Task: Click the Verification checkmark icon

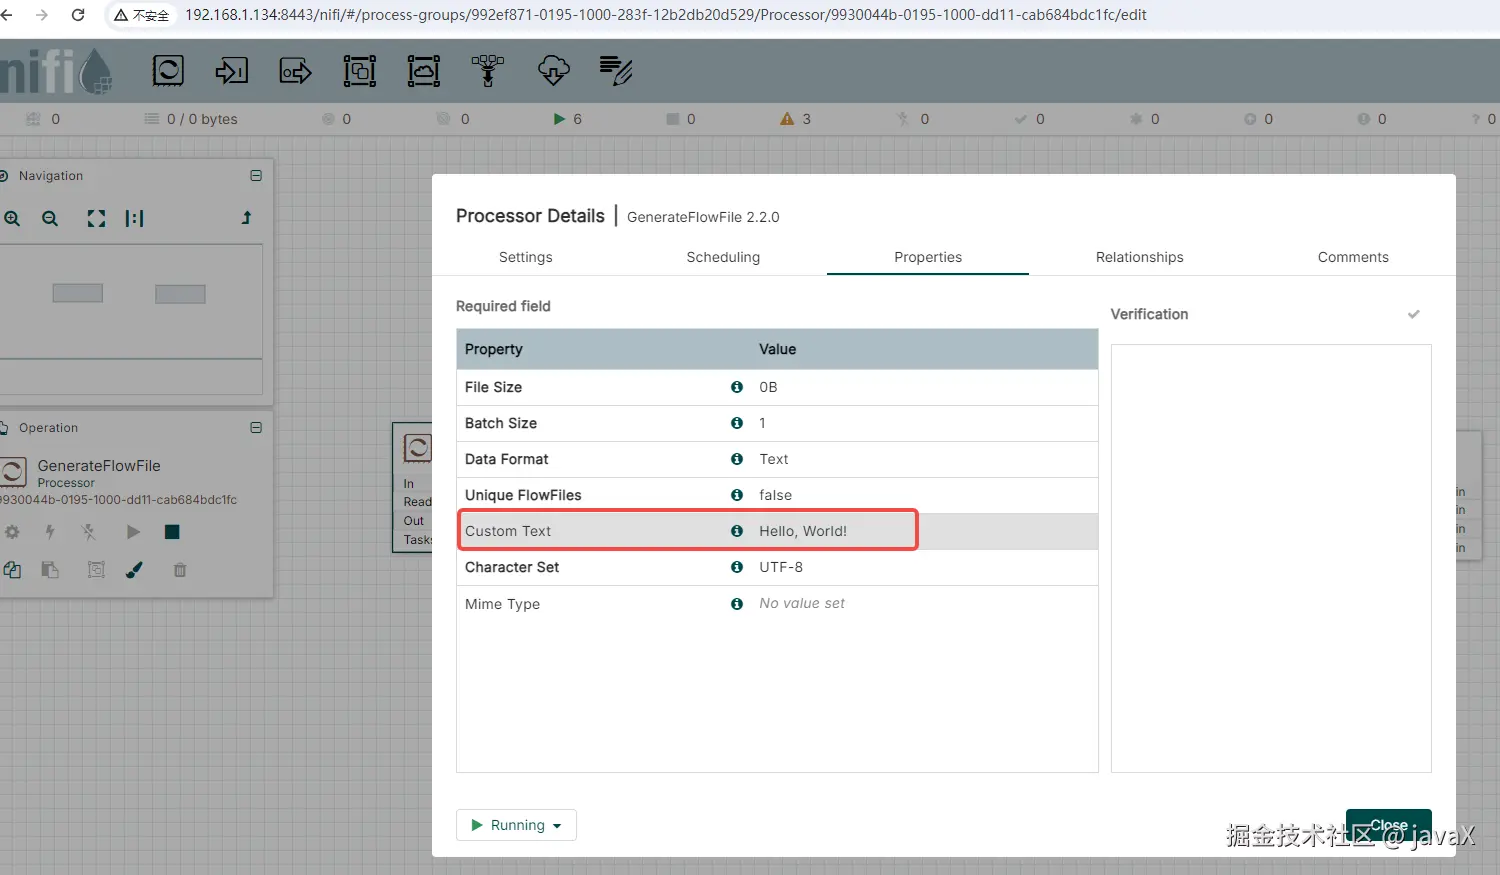Action: (1413, 314)
